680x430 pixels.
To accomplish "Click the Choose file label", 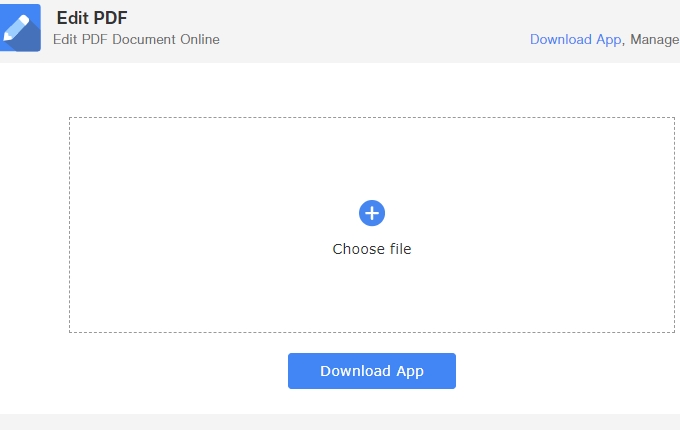I will click(372, 249).
